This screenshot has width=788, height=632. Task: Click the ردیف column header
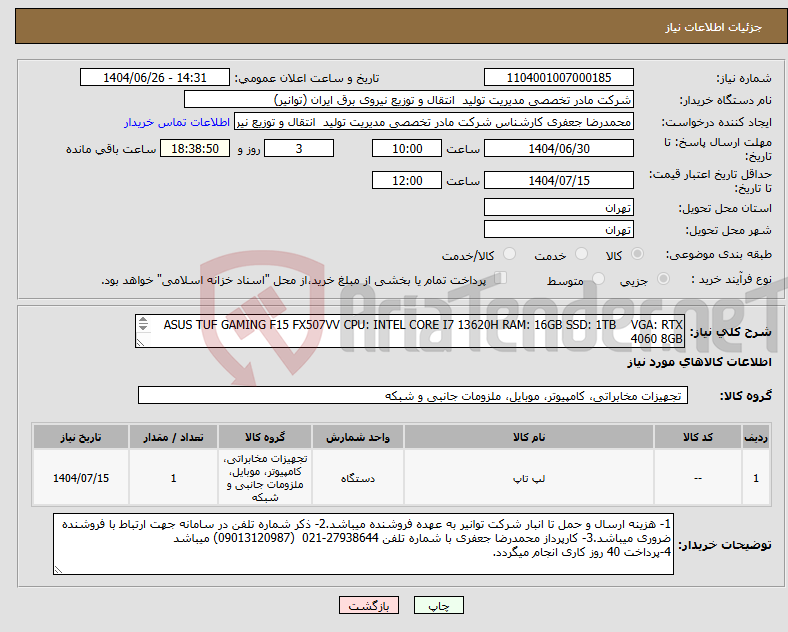tap(756, 437)
